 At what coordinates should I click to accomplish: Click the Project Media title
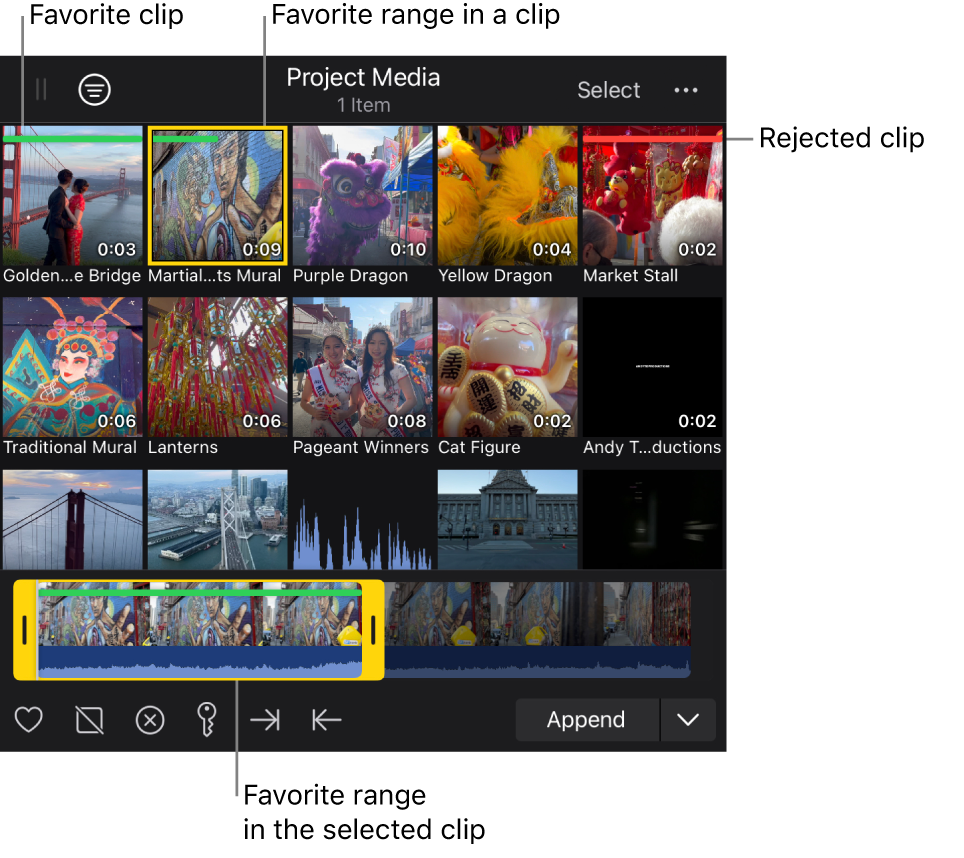pos(363,77)
